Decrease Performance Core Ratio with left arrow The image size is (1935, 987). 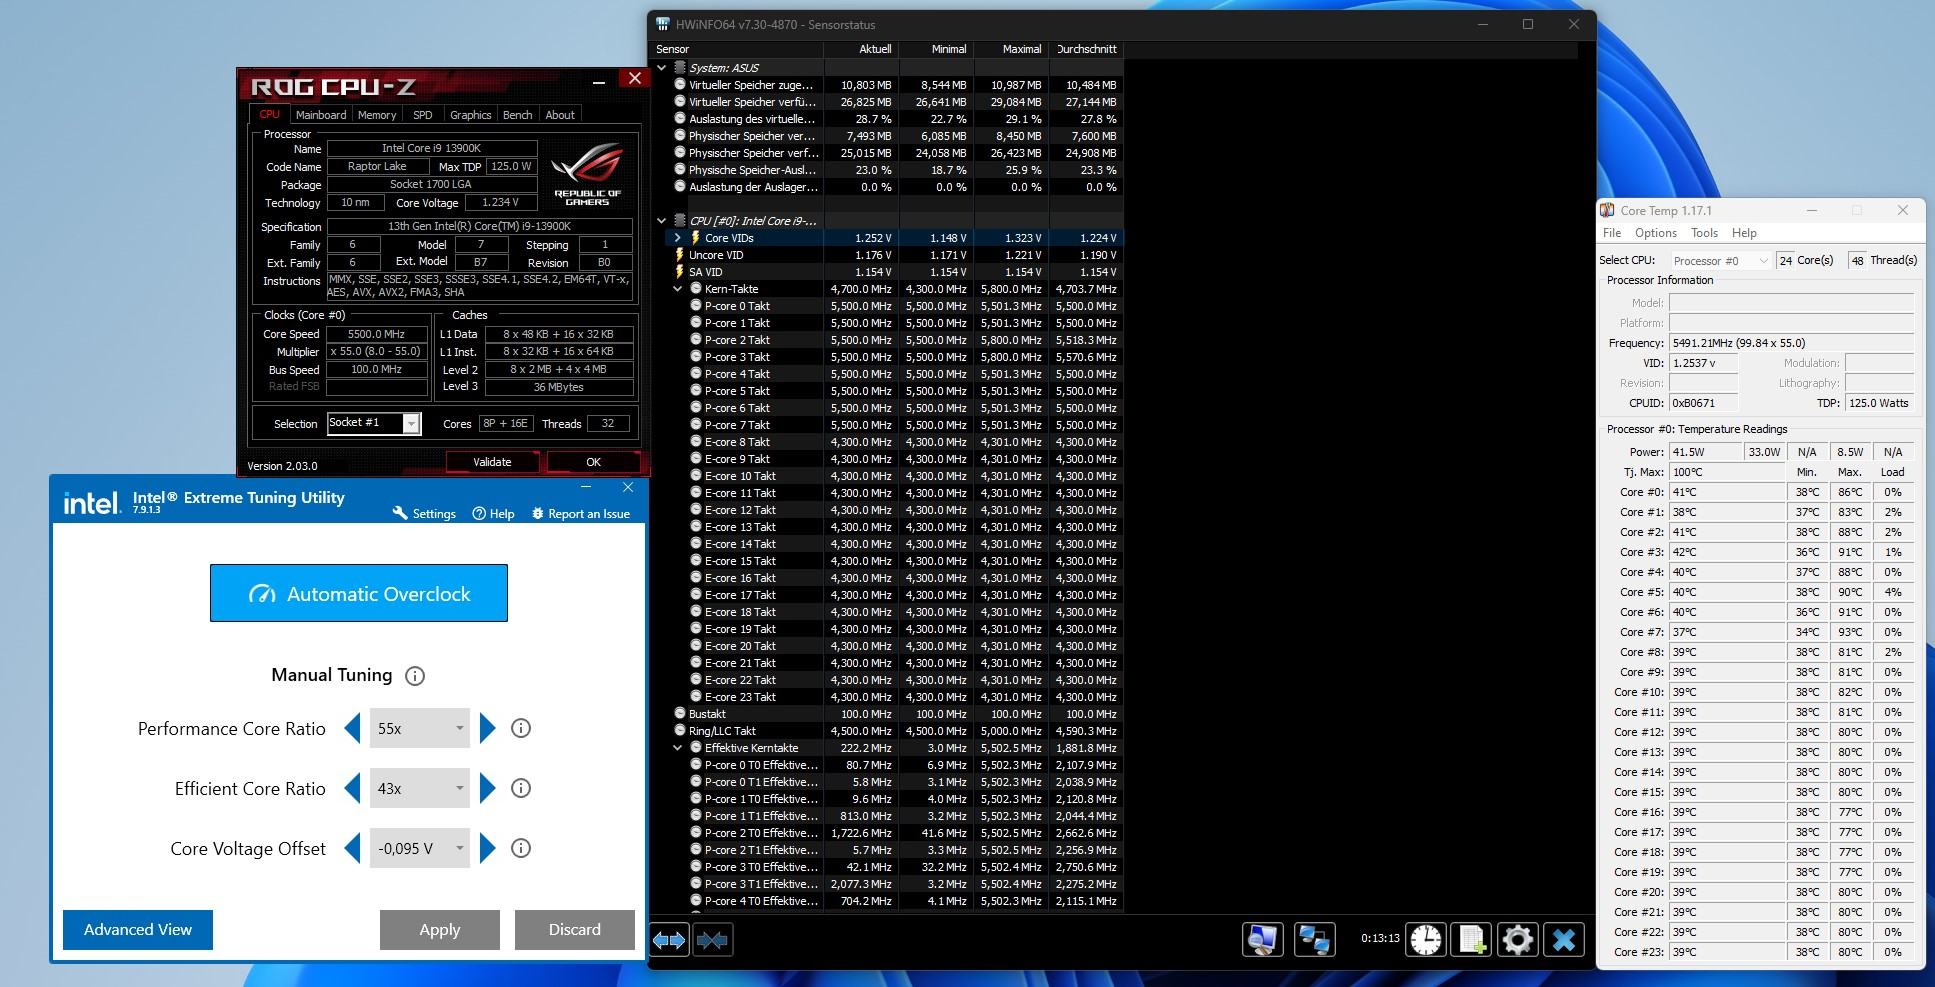[352, 729]
